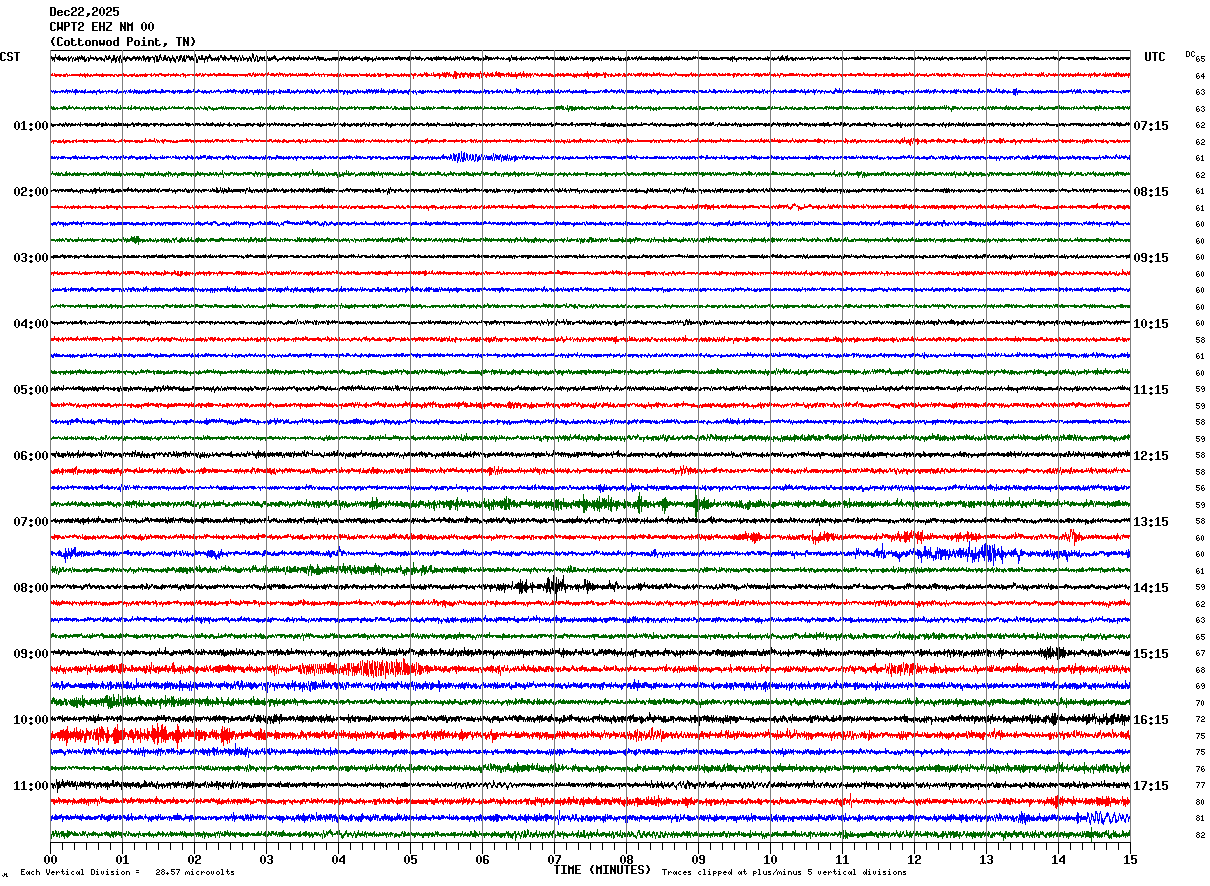This screenshot has width=1210, height=886.
Task: Click the Each Vertical Division 28.57 microvolts note
Action: click(127, 872)
